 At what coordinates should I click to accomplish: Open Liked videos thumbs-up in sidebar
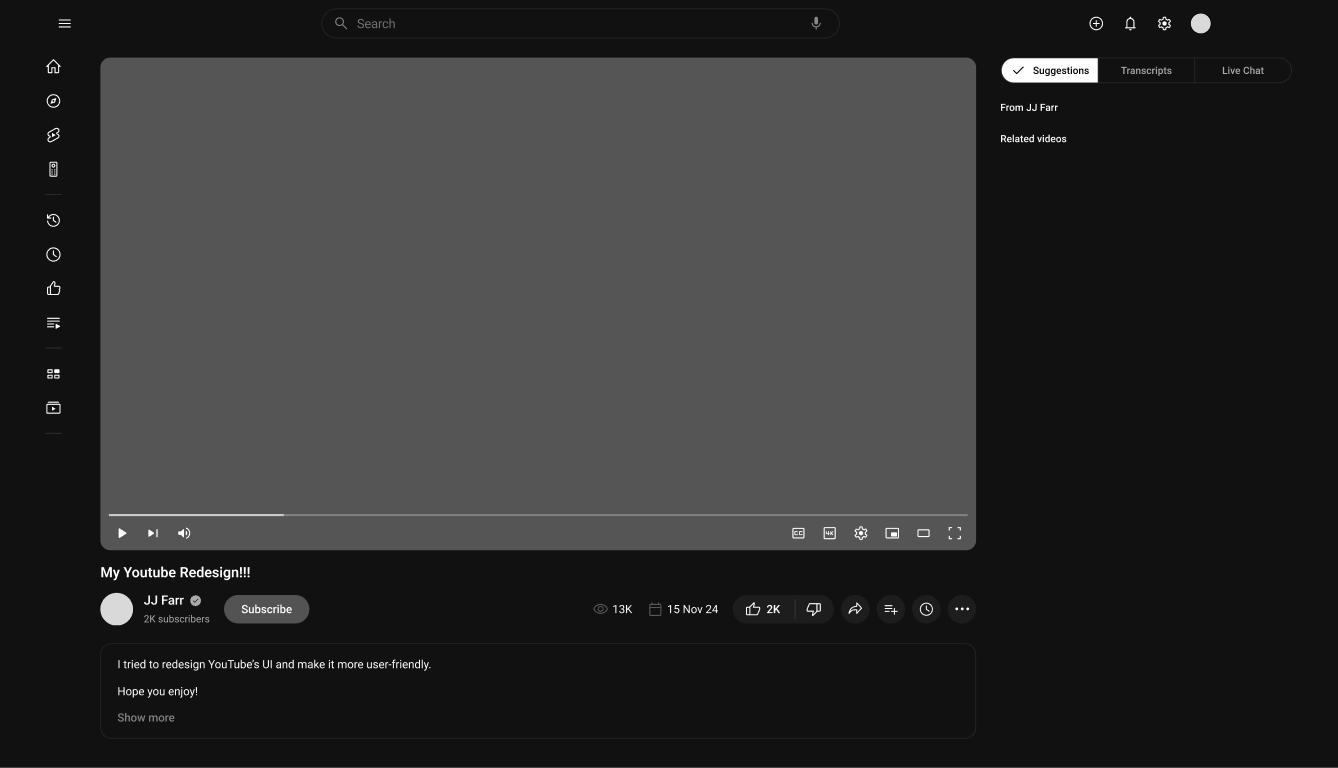[54, 289]
